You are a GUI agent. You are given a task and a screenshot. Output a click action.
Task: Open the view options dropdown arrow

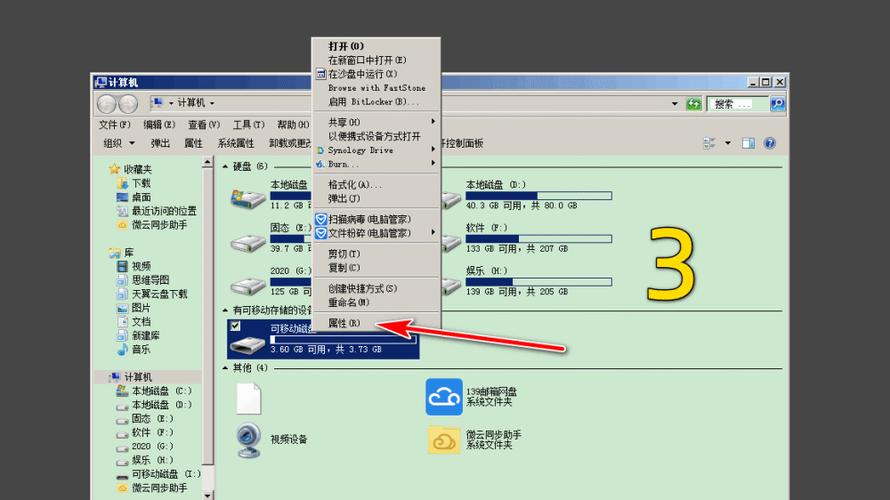728,143
